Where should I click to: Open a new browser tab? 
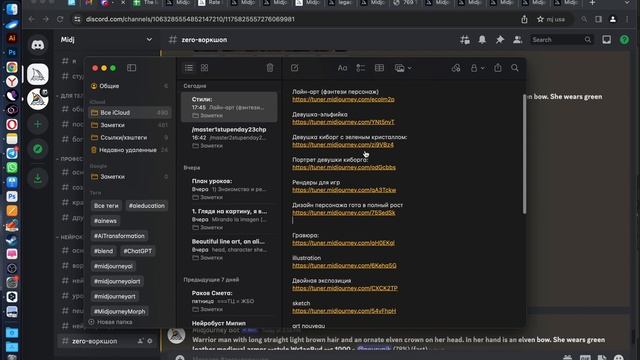(x=592, y=3)
